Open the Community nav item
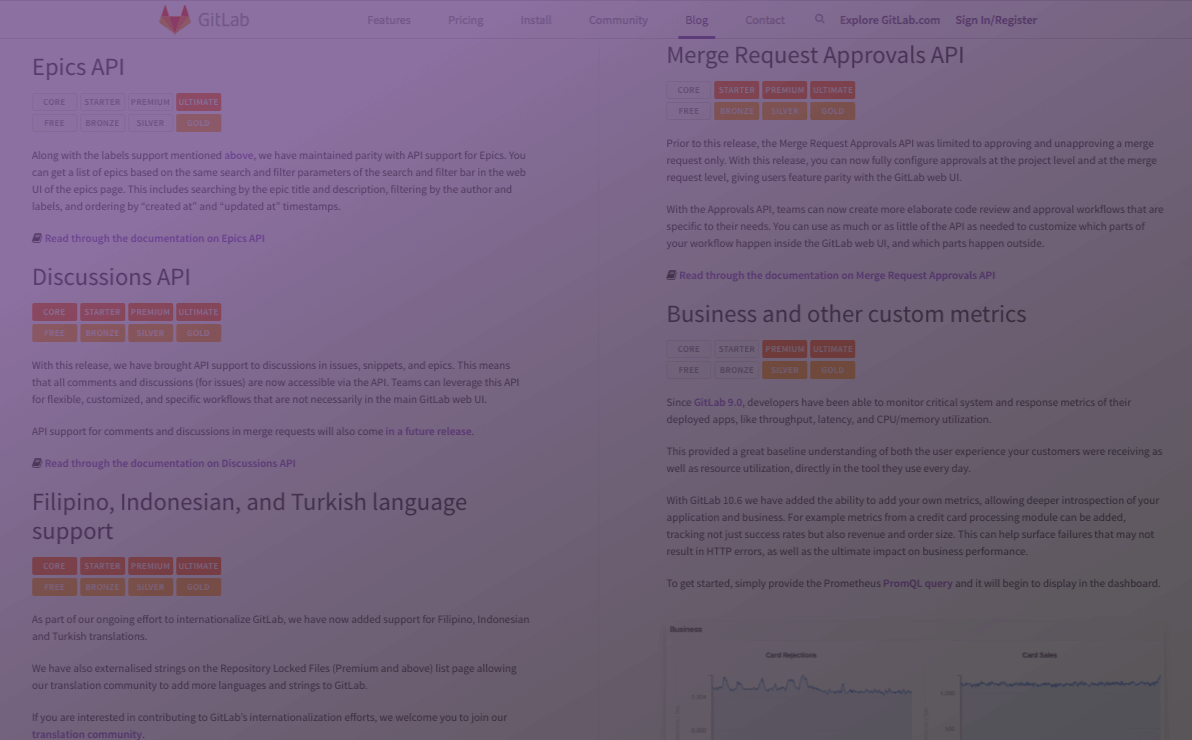This screenshot has height=740, width=1192. (x=618, y=20)
